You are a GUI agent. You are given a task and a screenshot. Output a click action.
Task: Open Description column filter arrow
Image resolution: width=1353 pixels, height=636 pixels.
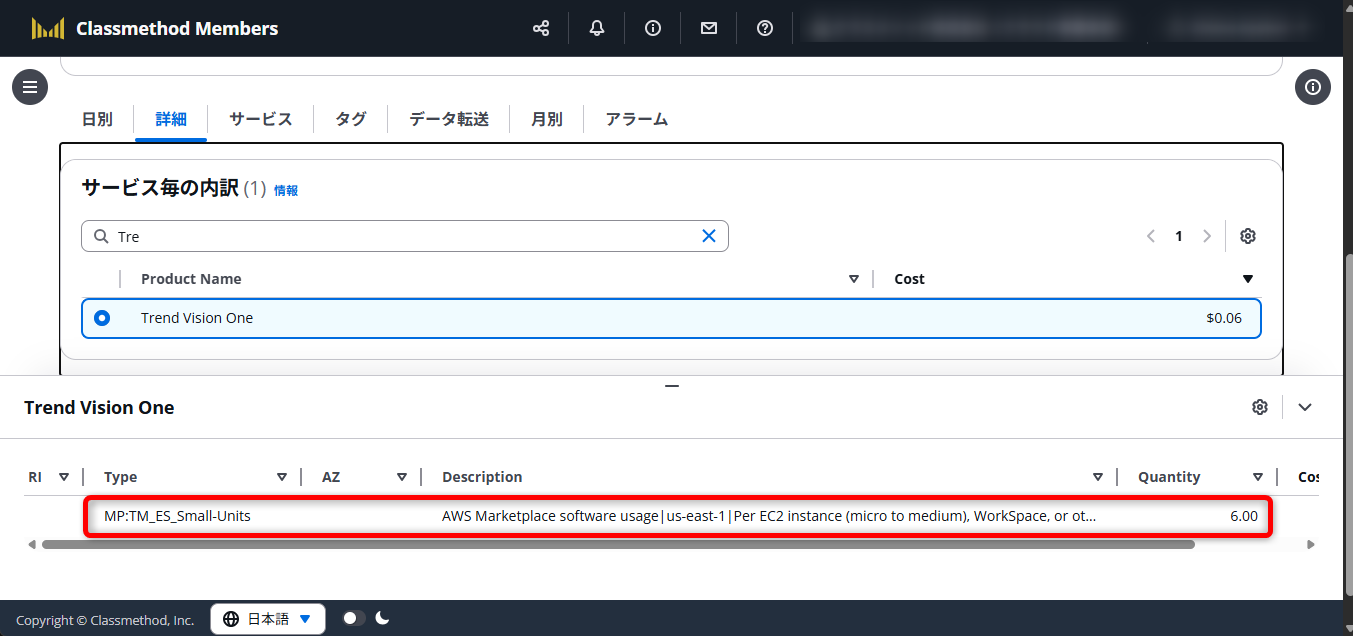pos(1098,477)
